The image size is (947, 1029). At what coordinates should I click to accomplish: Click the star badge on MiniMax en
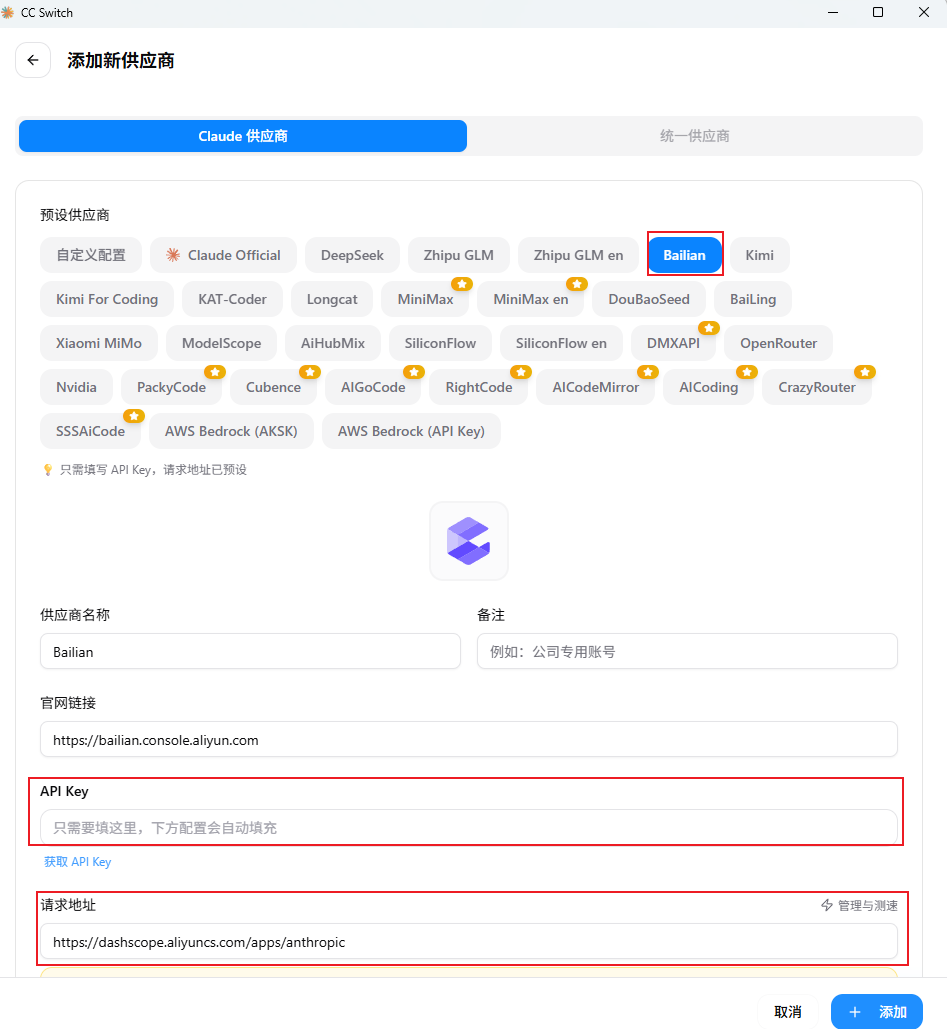577,284
